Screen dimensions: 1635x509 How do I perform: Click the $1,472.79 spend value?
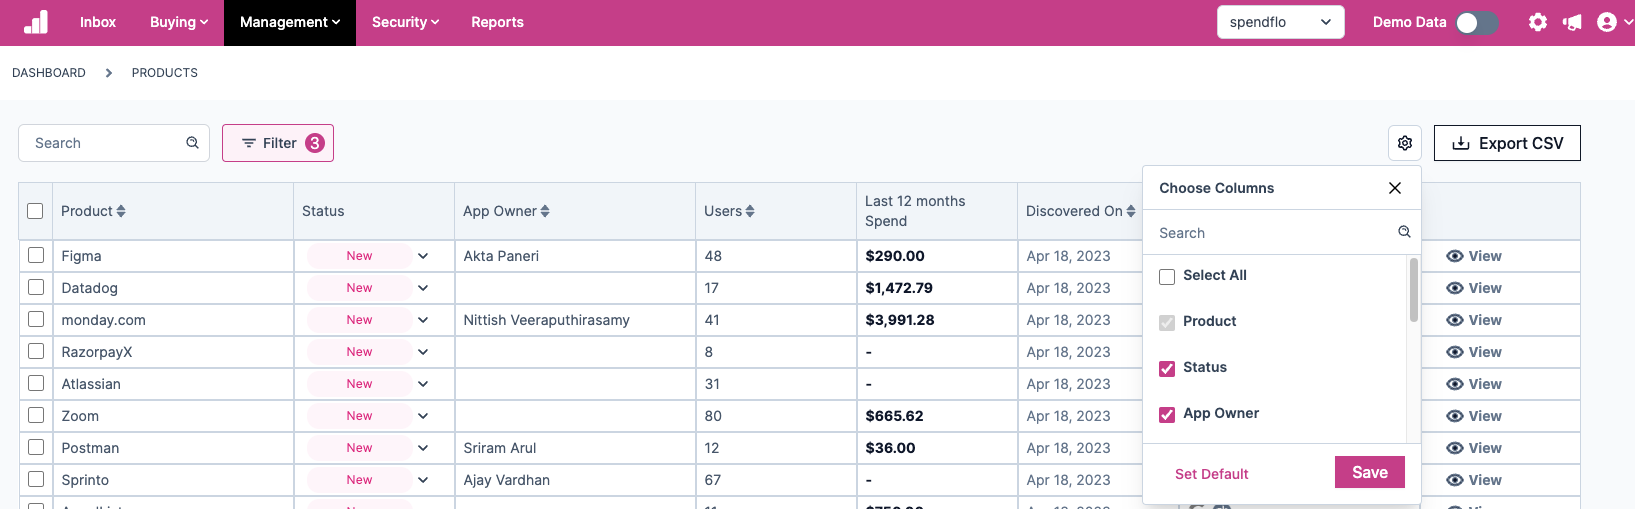coord(899,288)
